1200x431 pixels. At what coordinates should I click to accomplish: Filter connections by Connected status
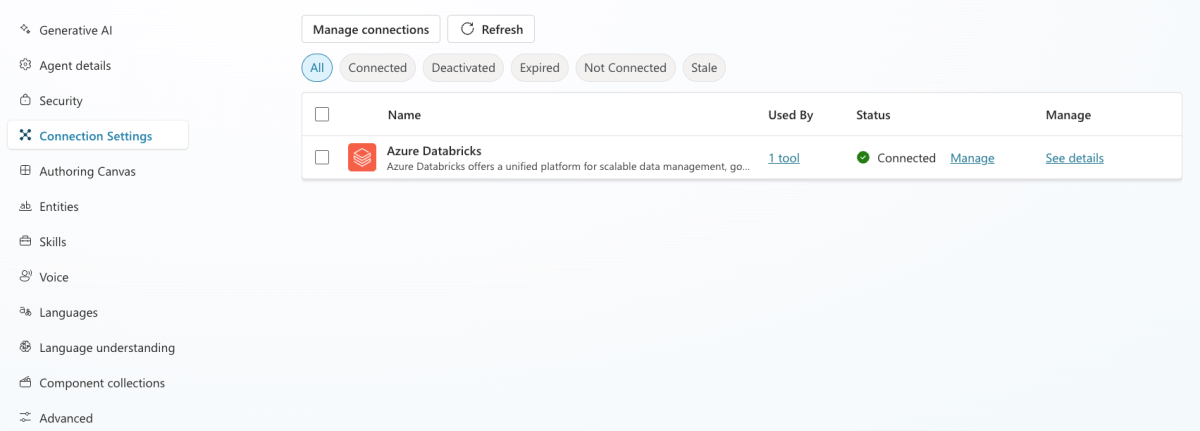coord(377,68)
